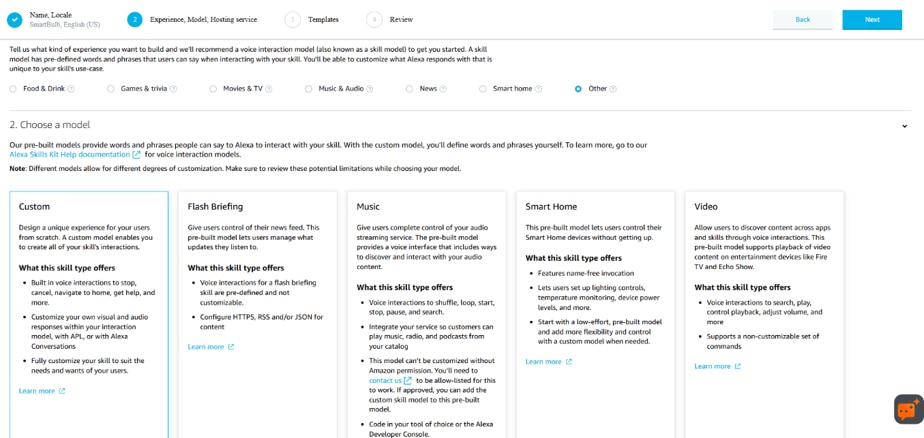Viewport: 924px width, 438px height.
Task: Select the Music & Audio radio option
Action: click(x=308, y=89)
